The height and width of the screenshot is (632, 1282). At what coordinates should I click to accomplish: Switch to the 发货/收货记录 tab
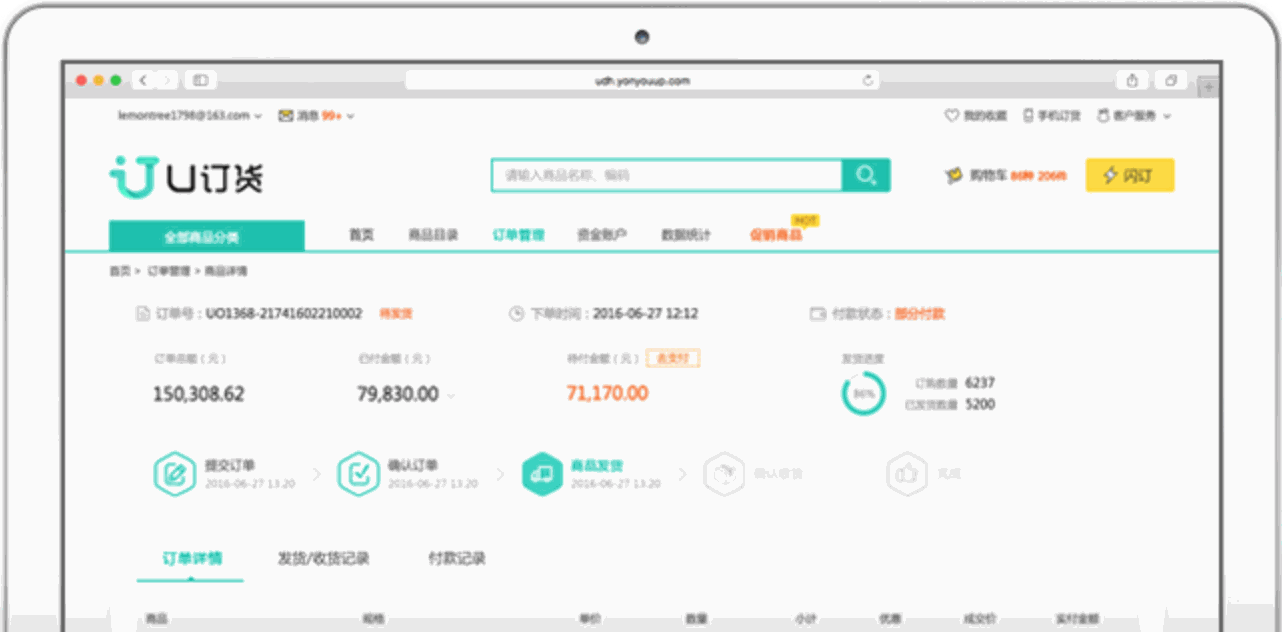(323, 559)
